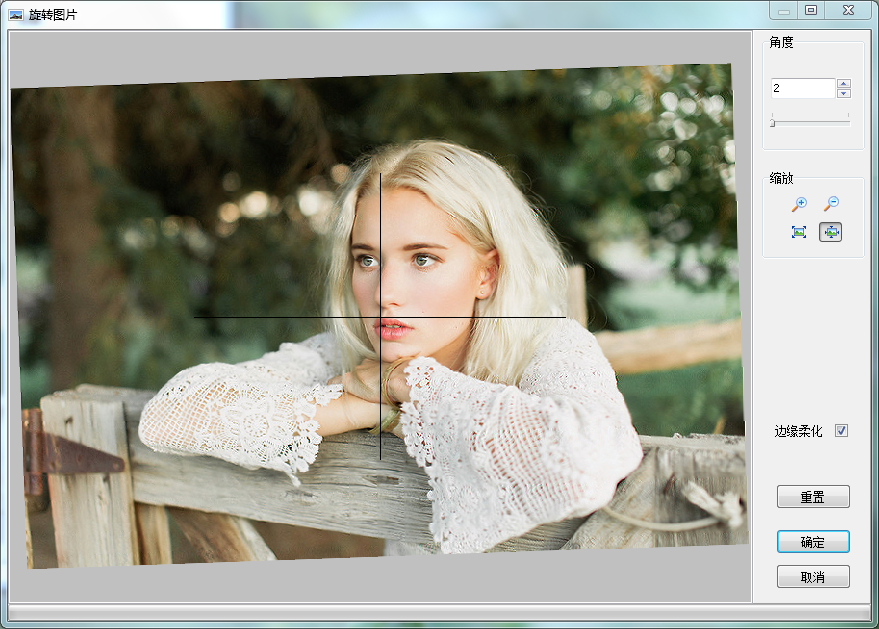Click the right end of the angle slider track
The height and width of the screenshot is (629, 879).
point(848,122)
